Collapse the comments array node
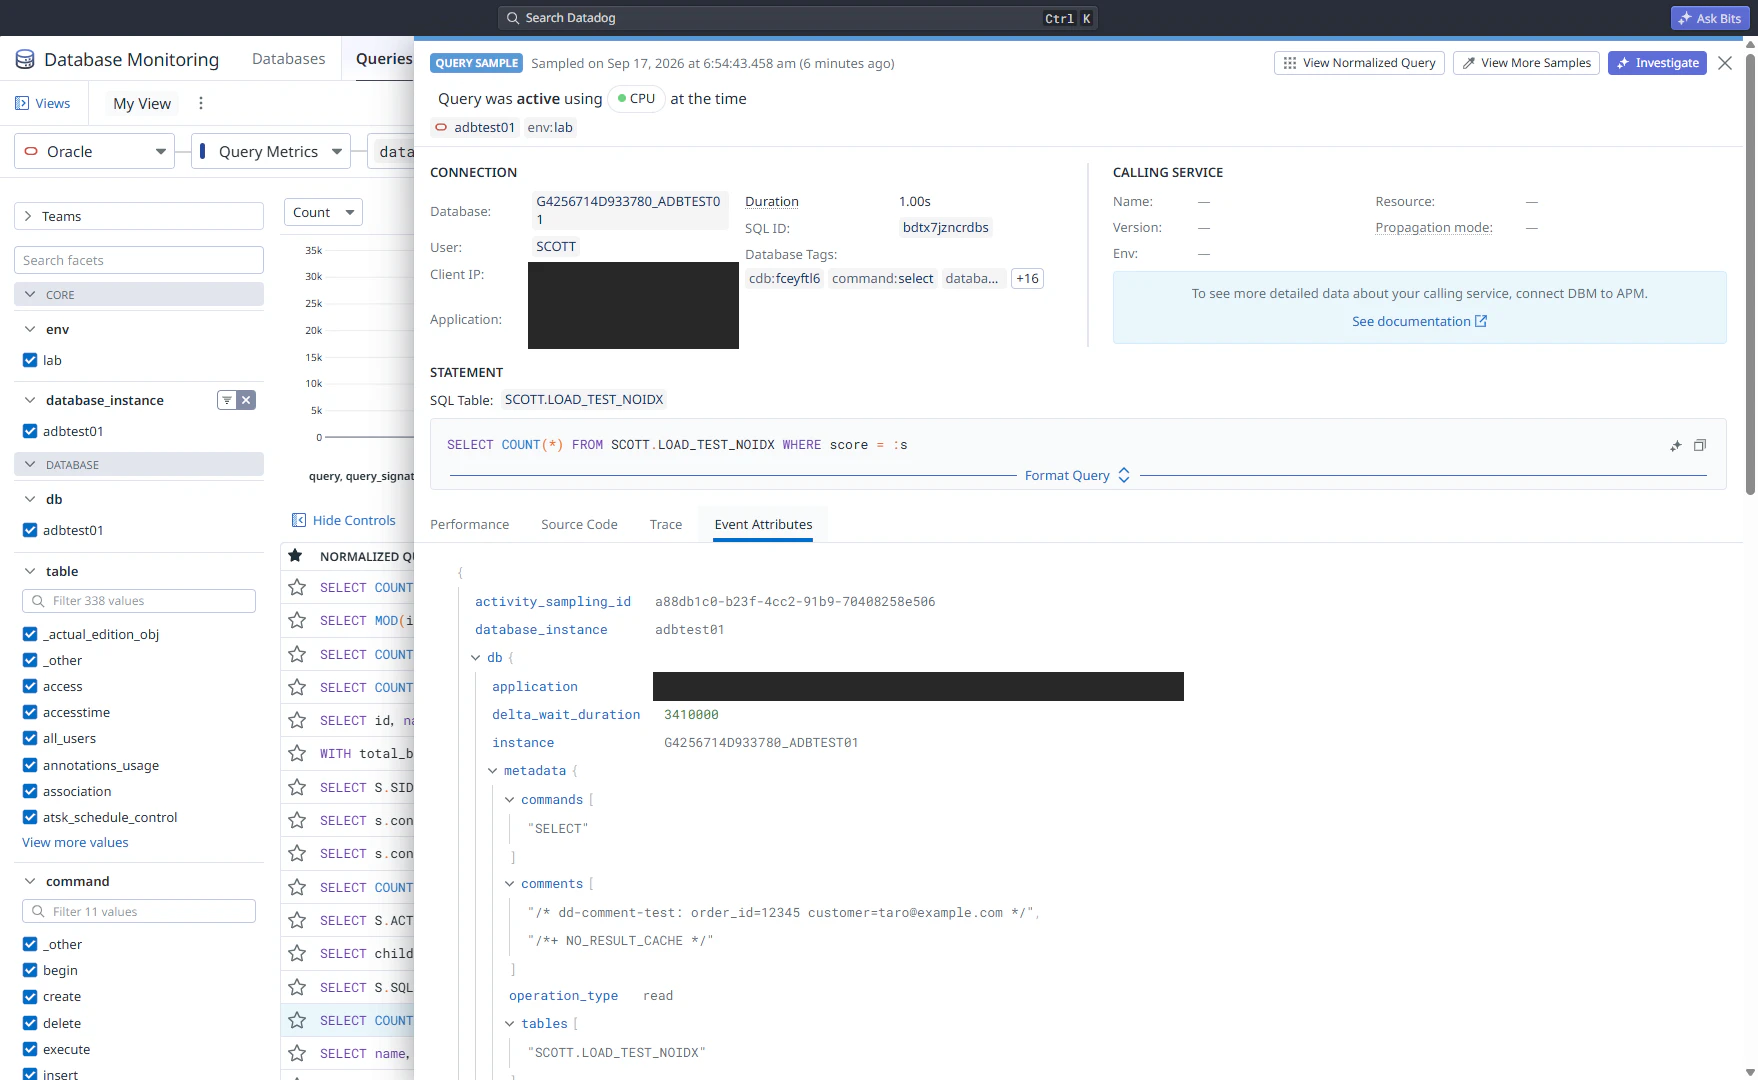 [x=510, y=884]
